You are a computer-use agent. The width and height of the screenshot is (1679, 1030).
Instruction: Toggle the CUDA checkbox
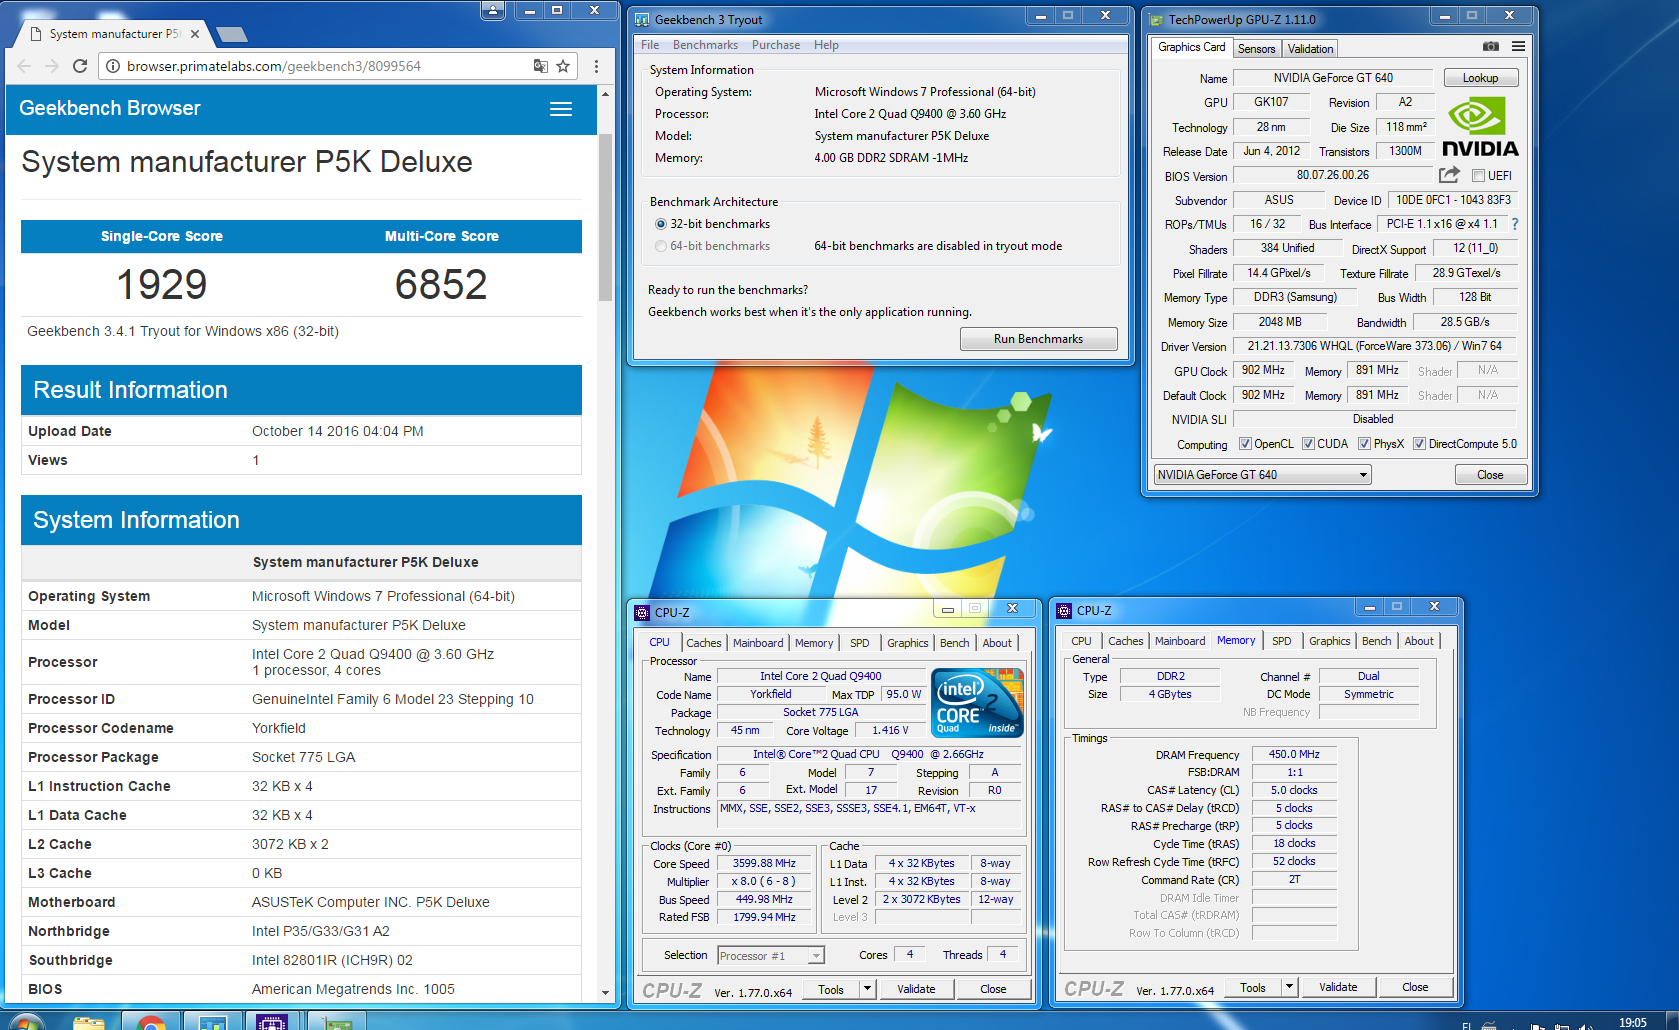pos(1308,444)
